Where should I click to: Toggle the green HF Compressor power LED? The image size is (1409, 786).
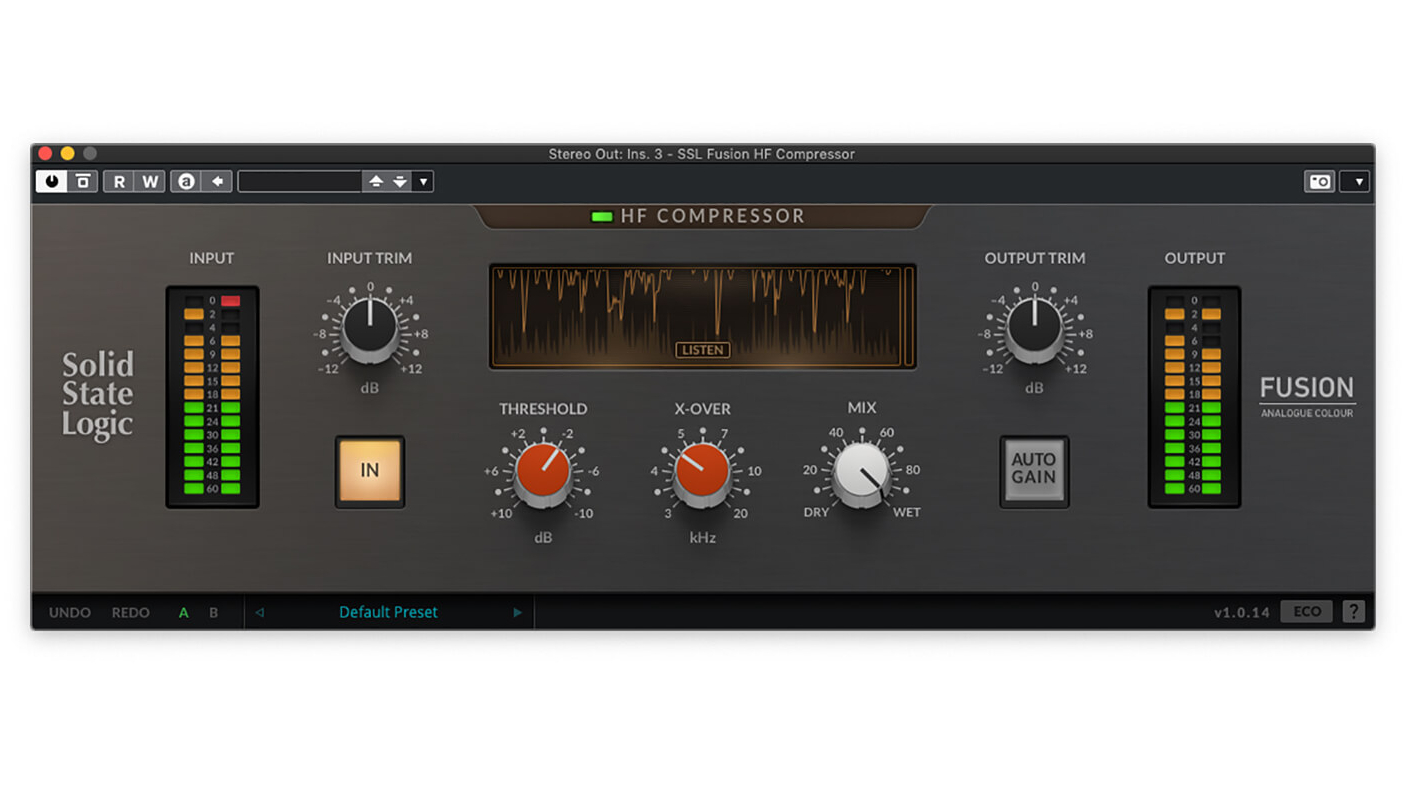coord(602,216)
